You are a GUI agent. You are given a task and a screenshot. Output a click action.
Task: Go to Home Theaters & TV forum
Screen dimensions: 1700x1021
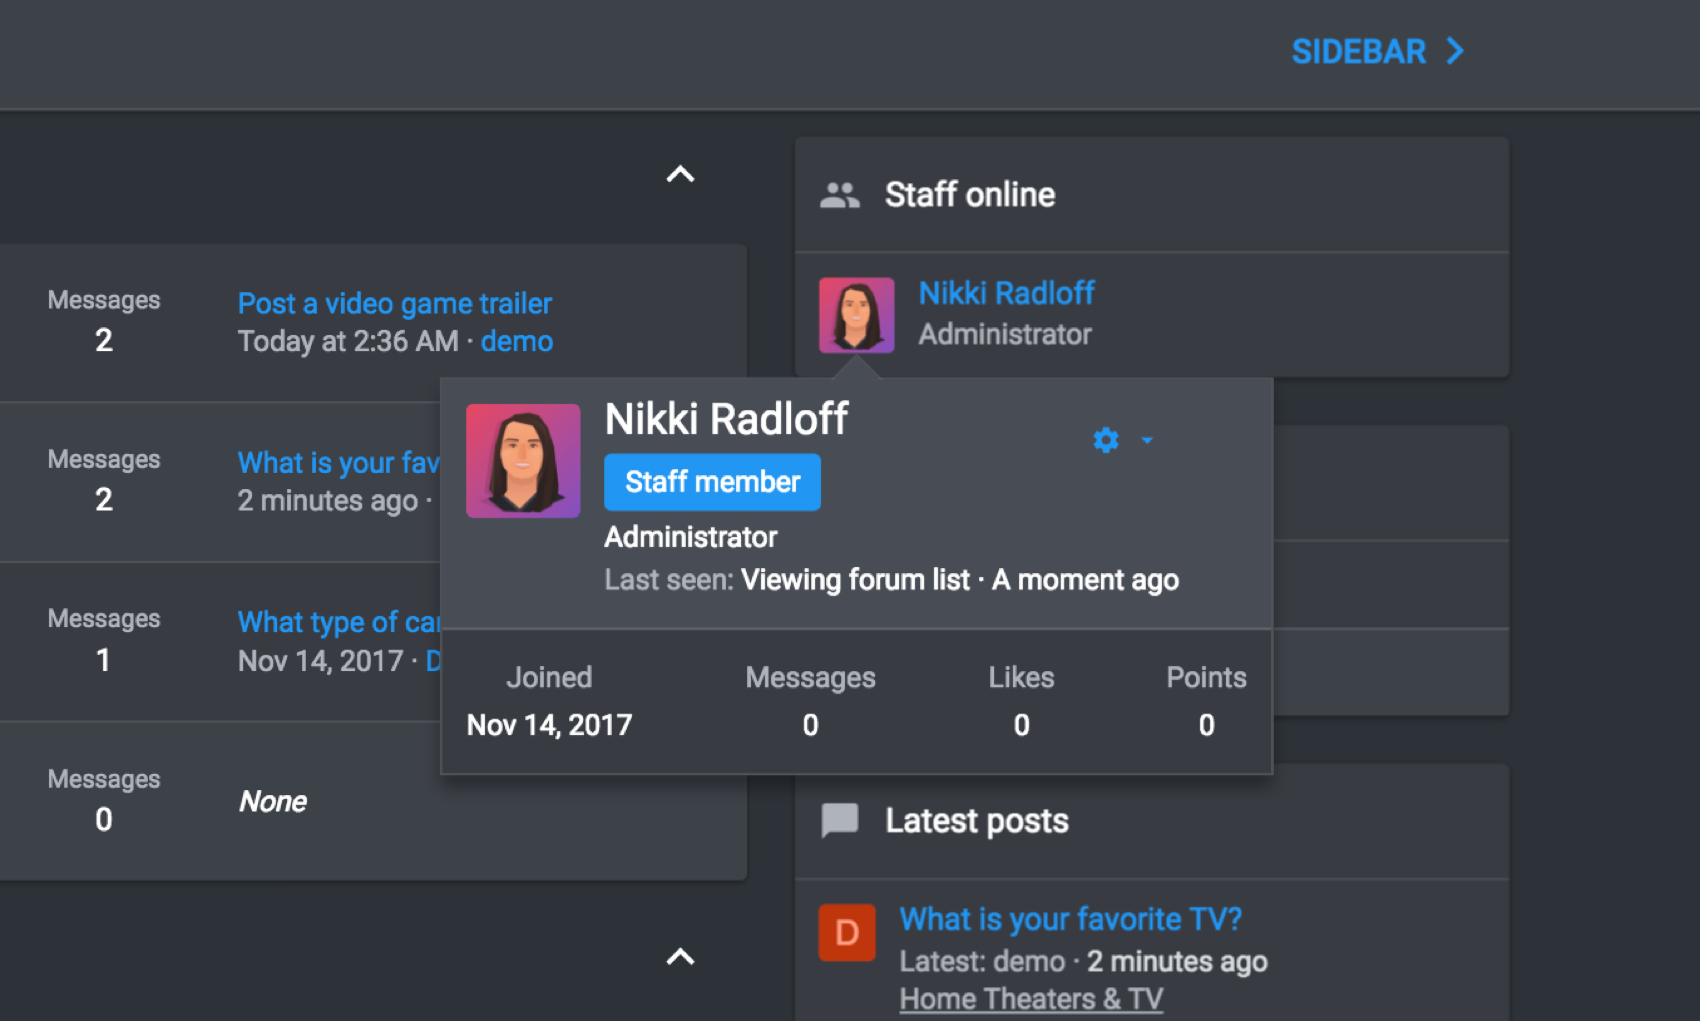[1031, 999]
